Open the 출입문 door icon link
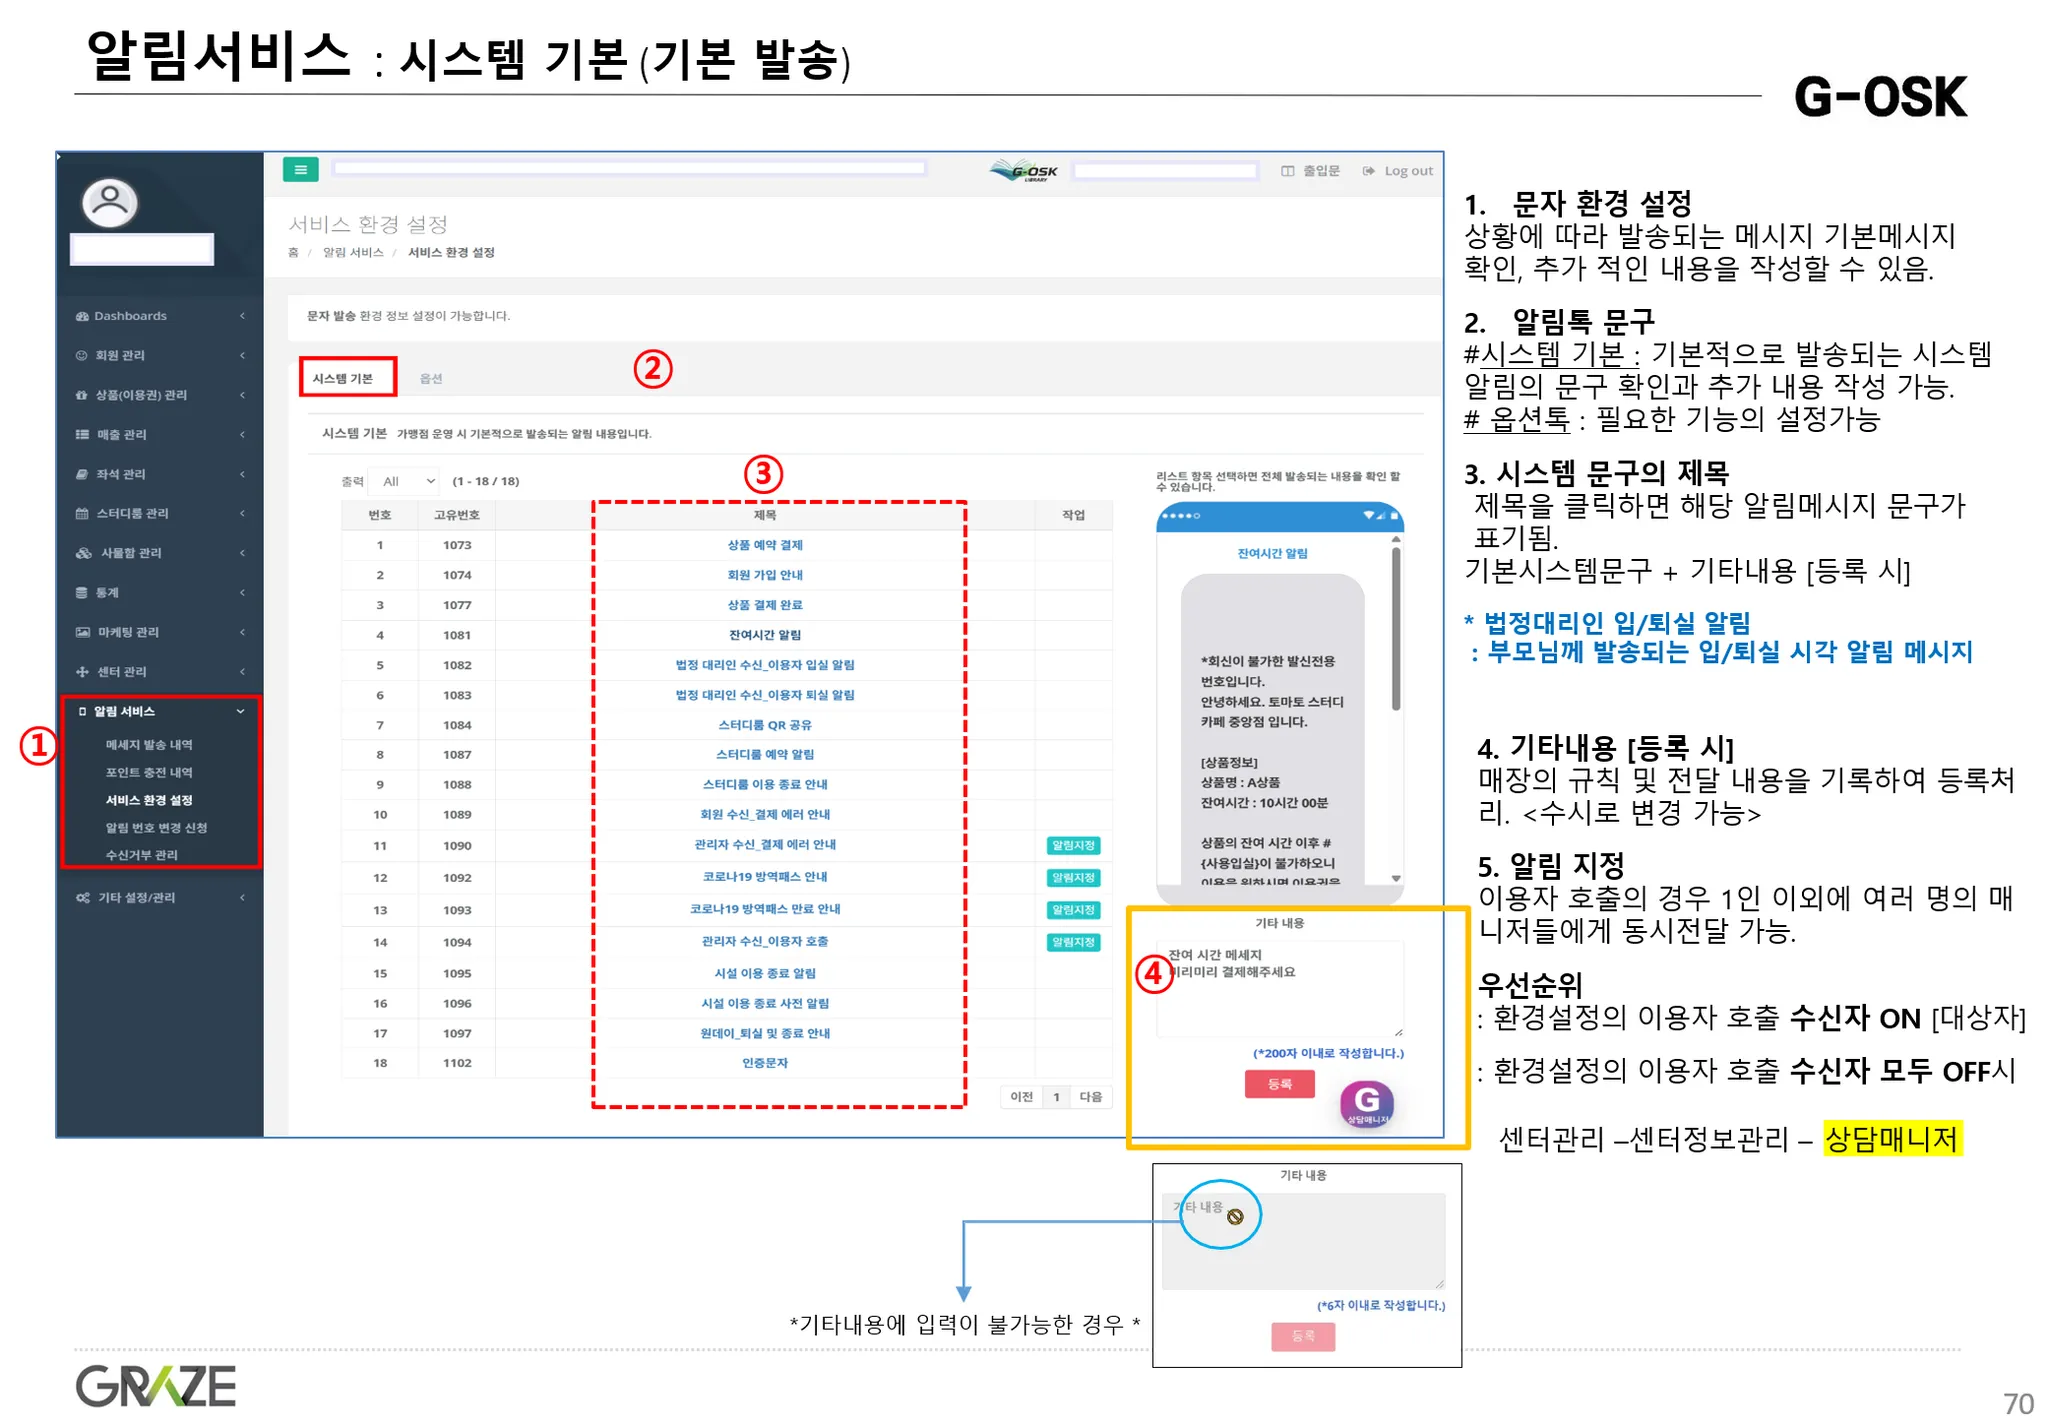 click(1288, 171)
